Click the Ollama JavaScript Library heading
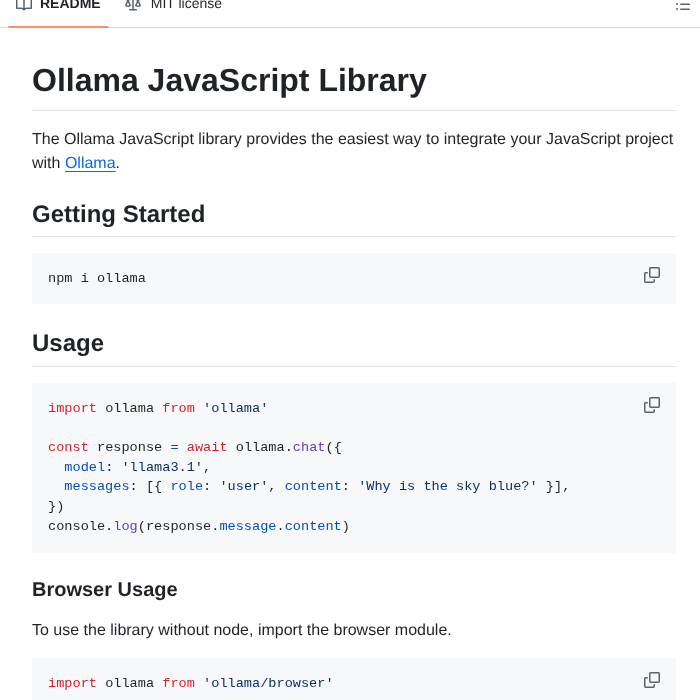 229,80
